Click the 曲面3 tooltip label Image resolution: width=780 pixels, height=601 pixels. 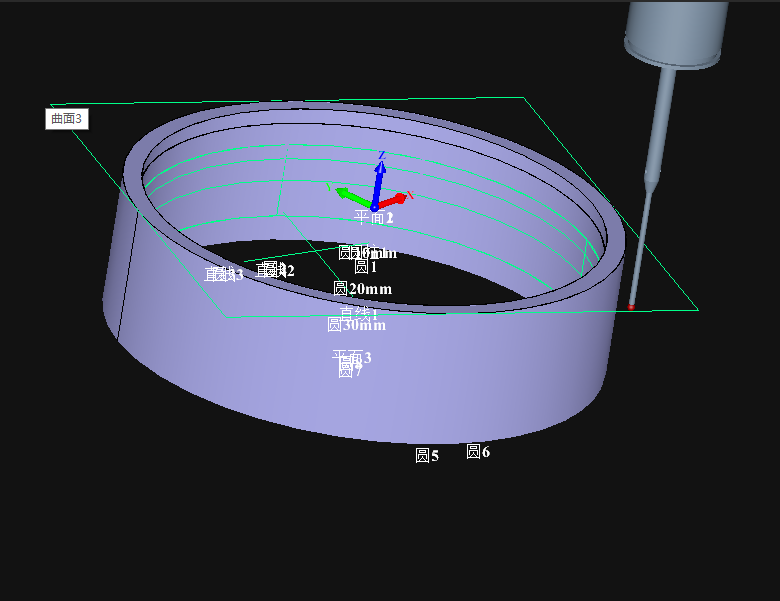click(68, 119)
